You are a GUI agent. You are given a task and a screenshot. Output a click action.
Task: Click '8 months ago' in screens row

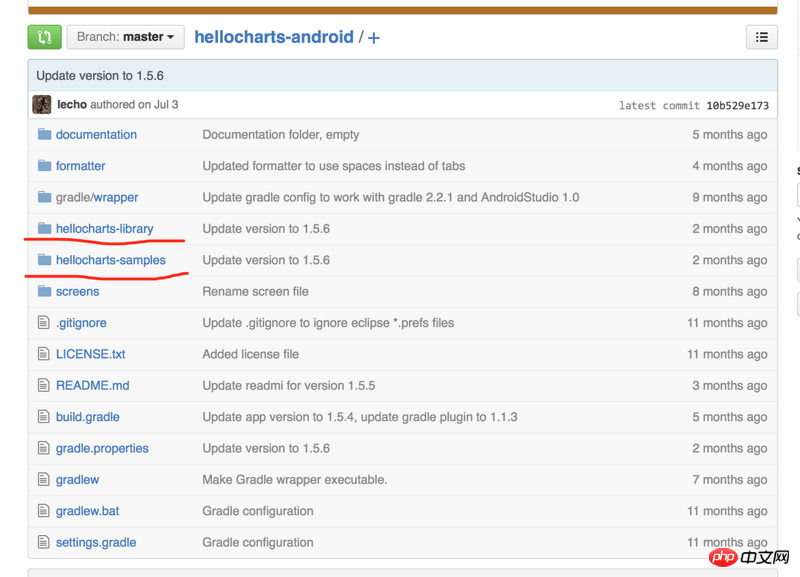tap(730, 291)
